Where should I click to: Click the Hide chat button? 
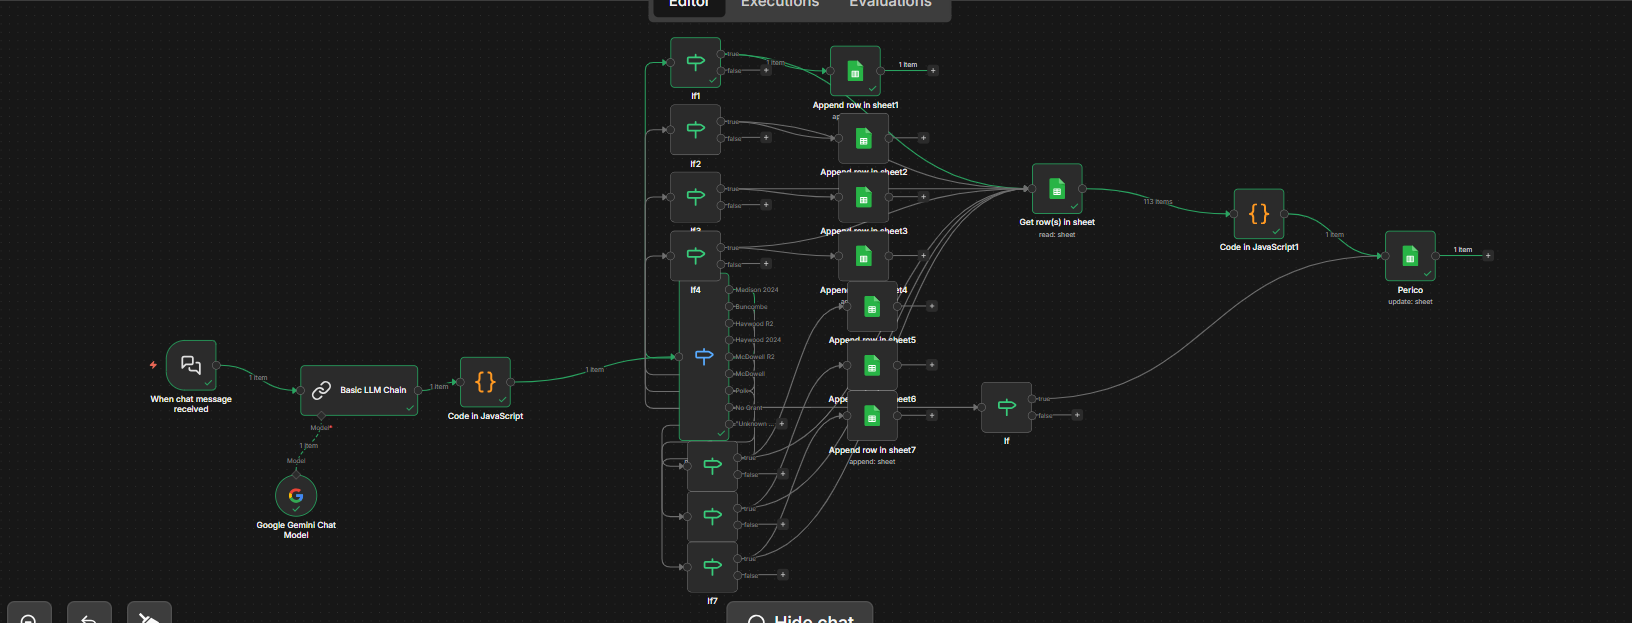click(800, 615)
